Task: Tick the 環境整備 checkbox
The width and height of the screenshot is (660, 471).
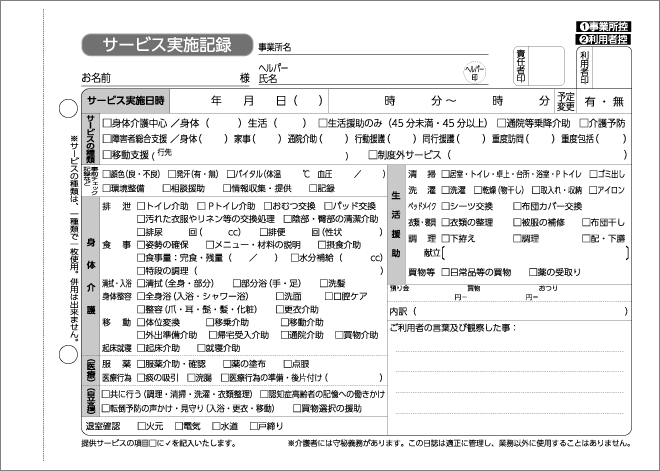Action: (106, 188)
